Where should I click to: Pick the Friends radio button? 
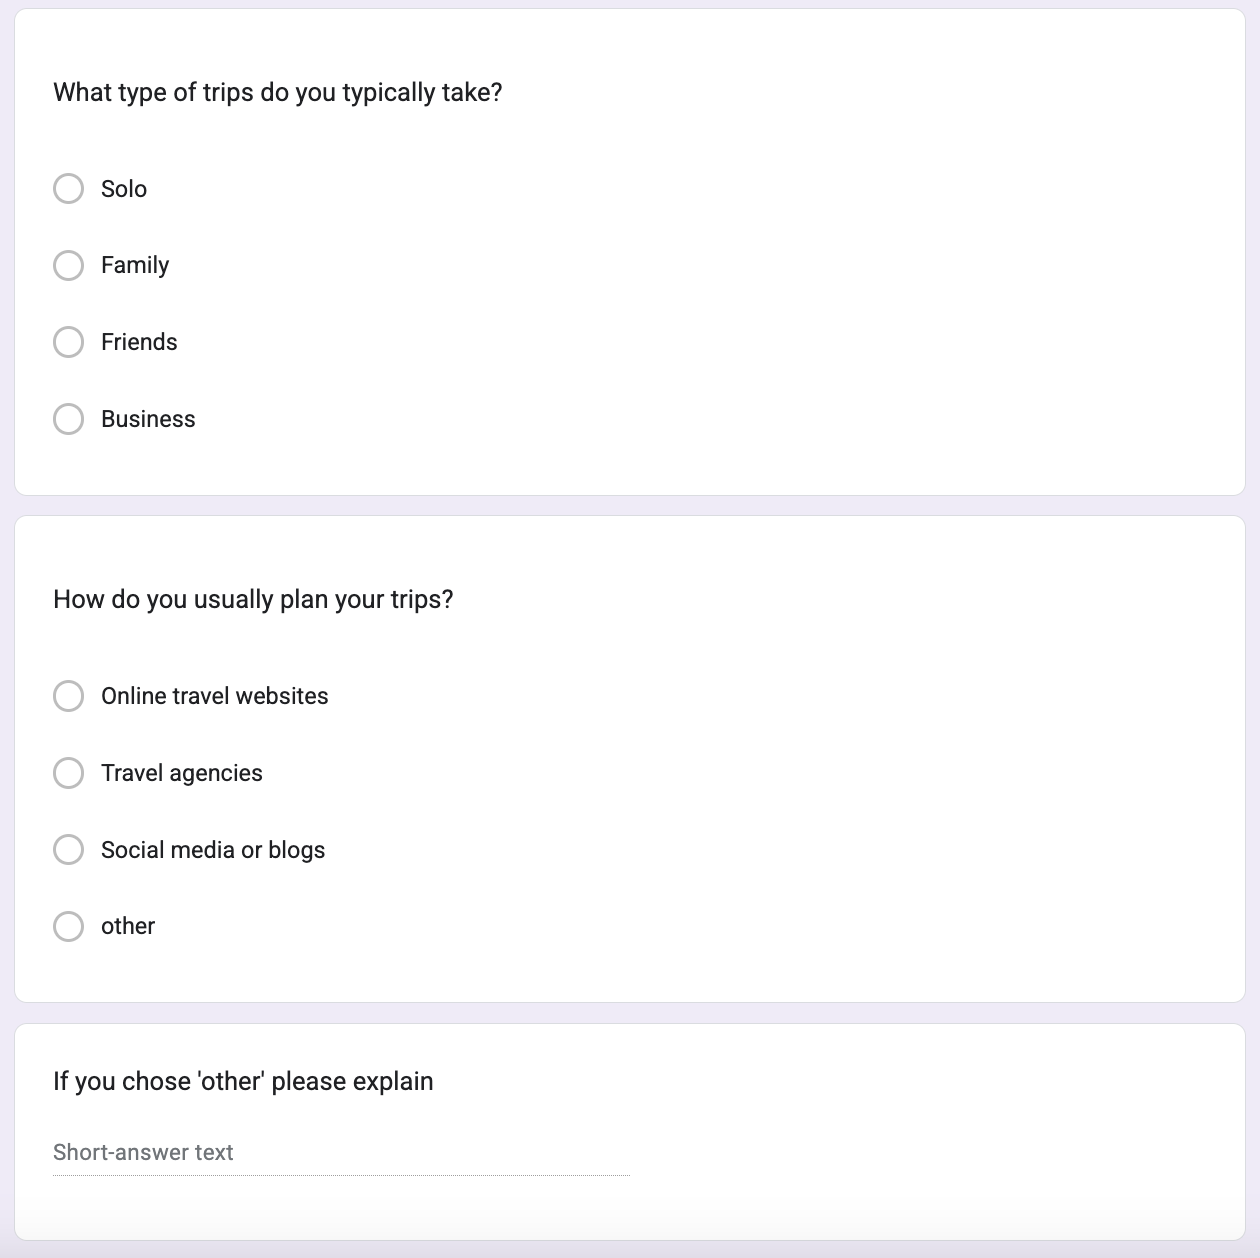click(68, 342)
